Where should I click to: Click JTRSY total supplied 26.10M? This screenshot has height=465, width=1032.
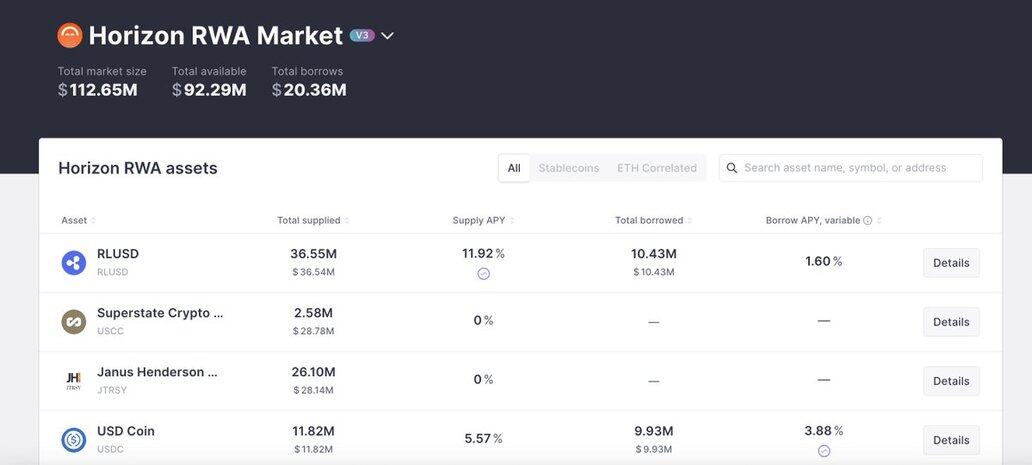[313, 372]
